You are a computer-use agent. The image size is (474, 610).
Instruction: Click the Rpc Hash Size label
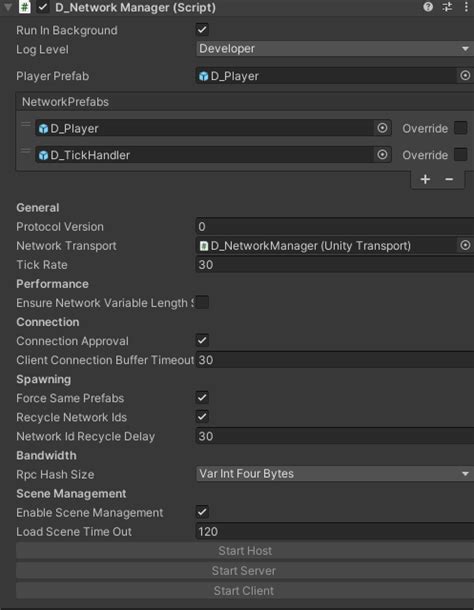click(55, 475)
